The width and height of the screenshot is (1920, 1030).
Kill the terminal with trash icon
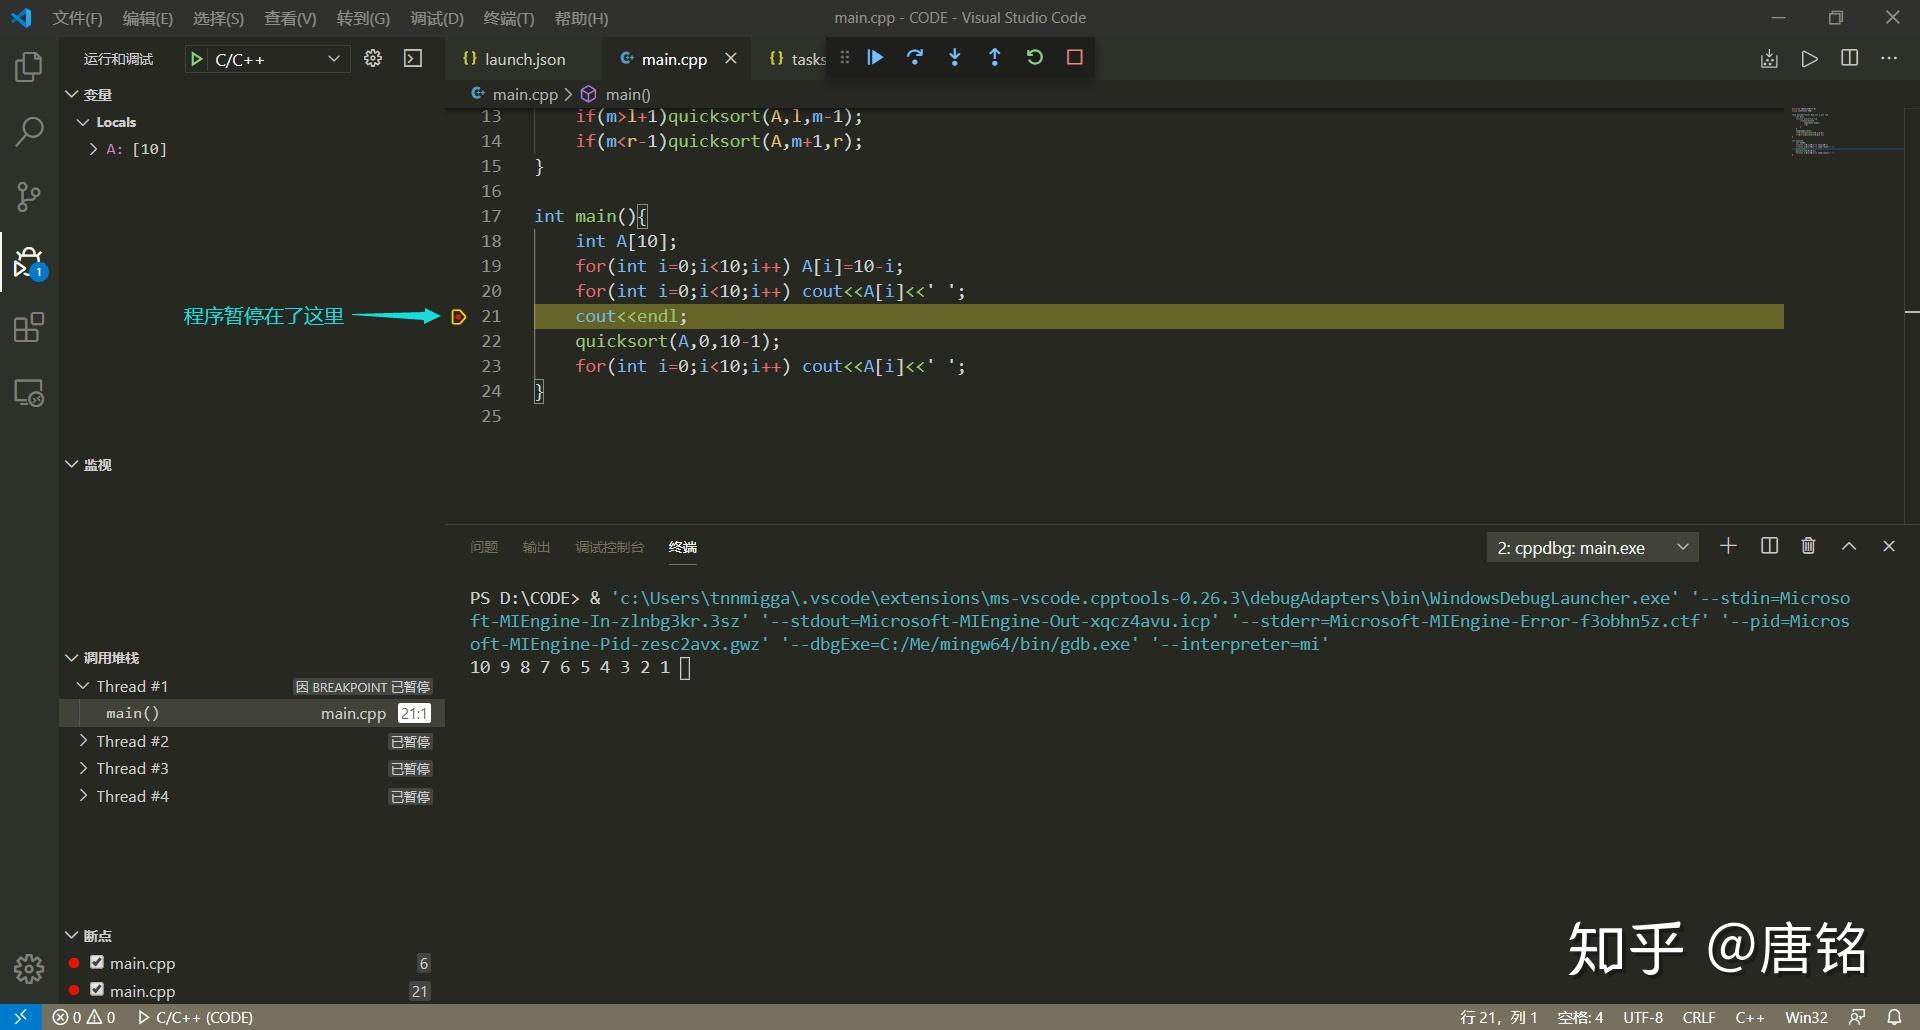[x=1808, y=546]
